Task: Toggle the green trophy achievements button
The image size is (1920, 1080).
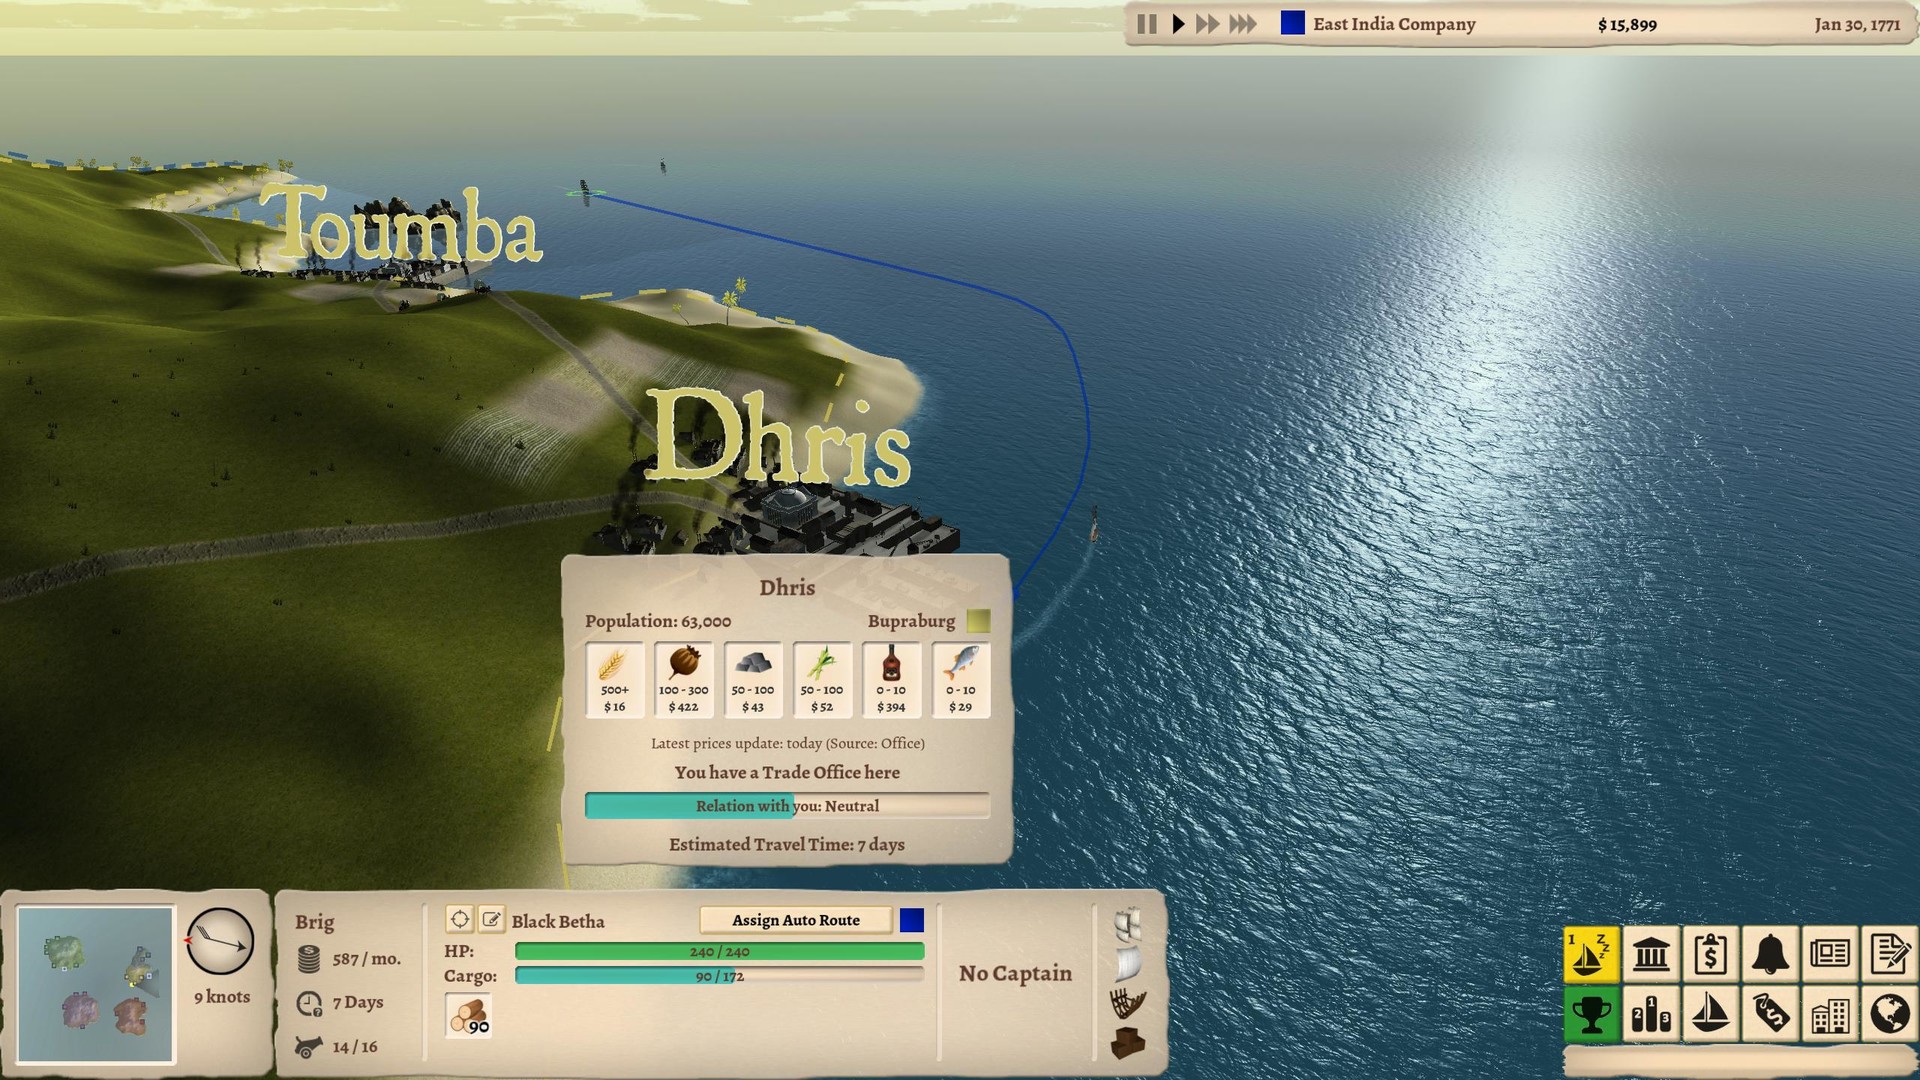Action: (1590, 1014)
